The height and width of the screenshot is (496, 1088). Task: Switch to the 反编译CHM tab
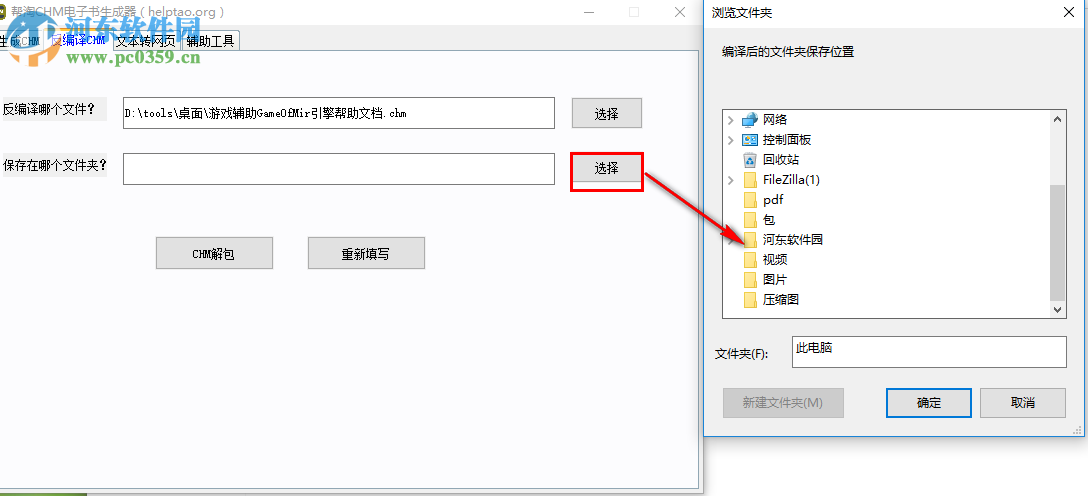78,41
